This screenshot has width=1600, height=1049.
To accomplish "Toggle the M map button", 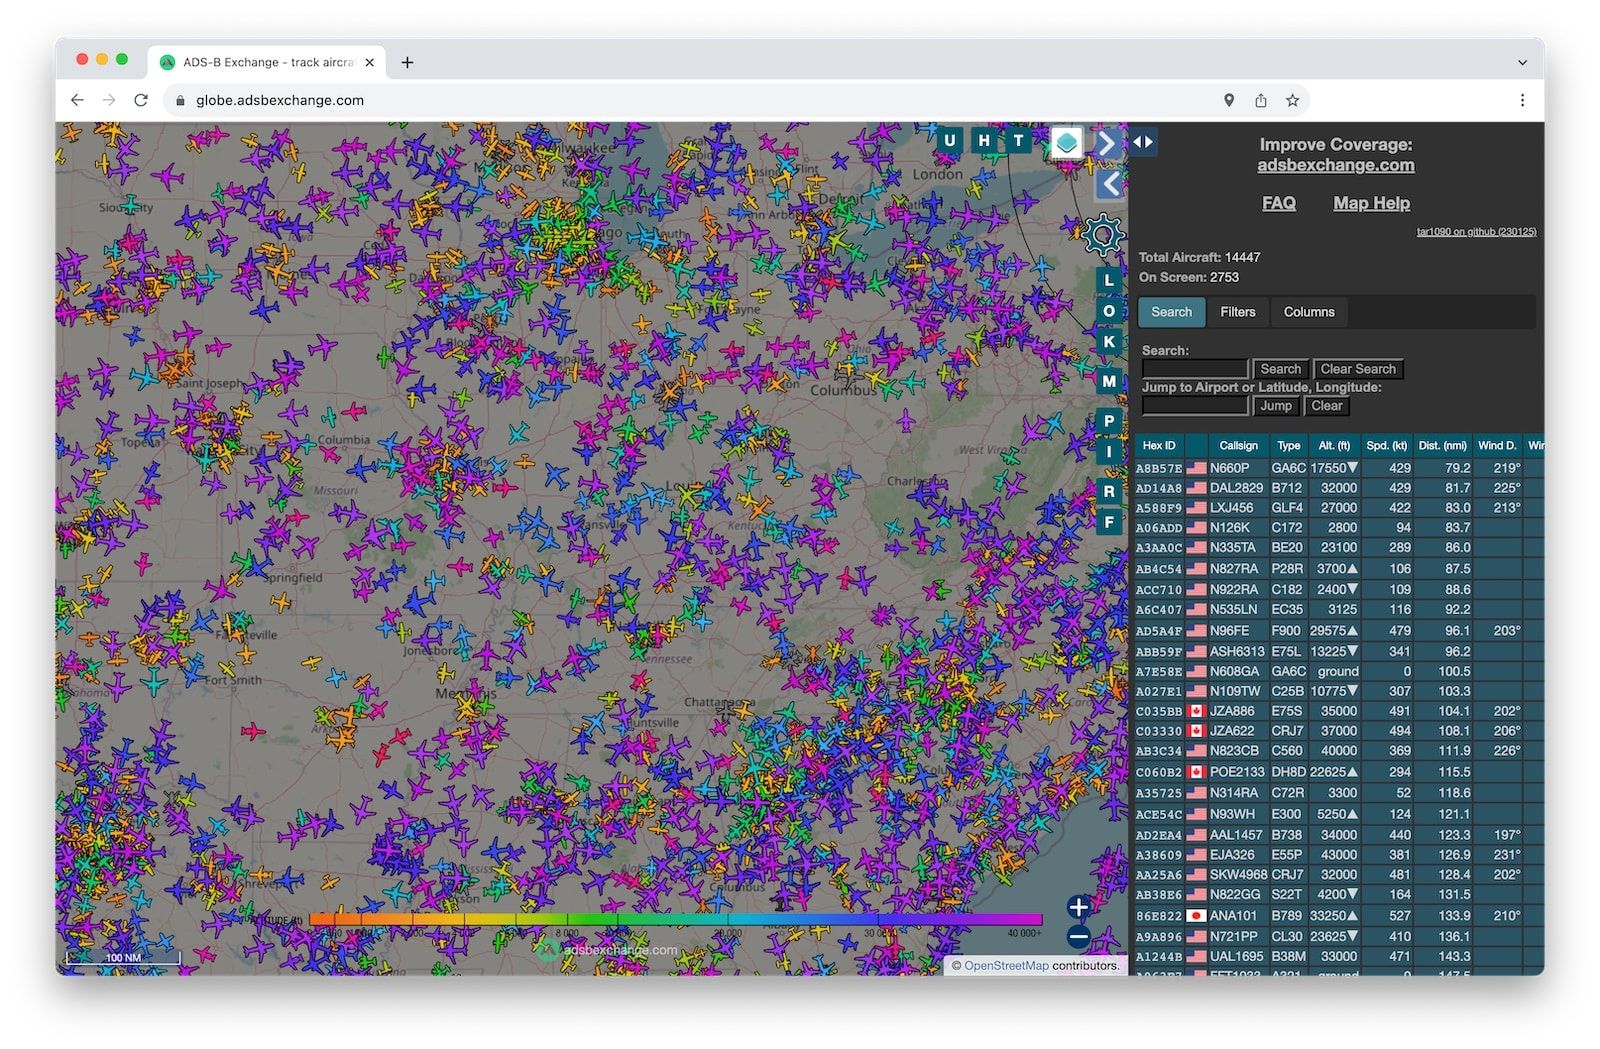I will (x=1108, y=381).
